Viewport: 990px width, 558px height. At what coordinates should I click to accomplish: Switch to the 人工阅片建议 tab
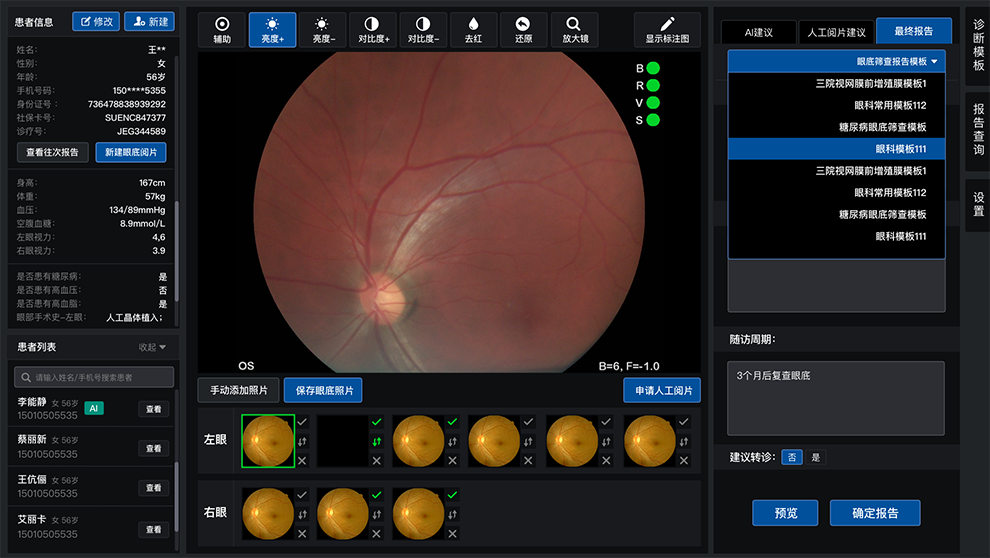[836, 32]
